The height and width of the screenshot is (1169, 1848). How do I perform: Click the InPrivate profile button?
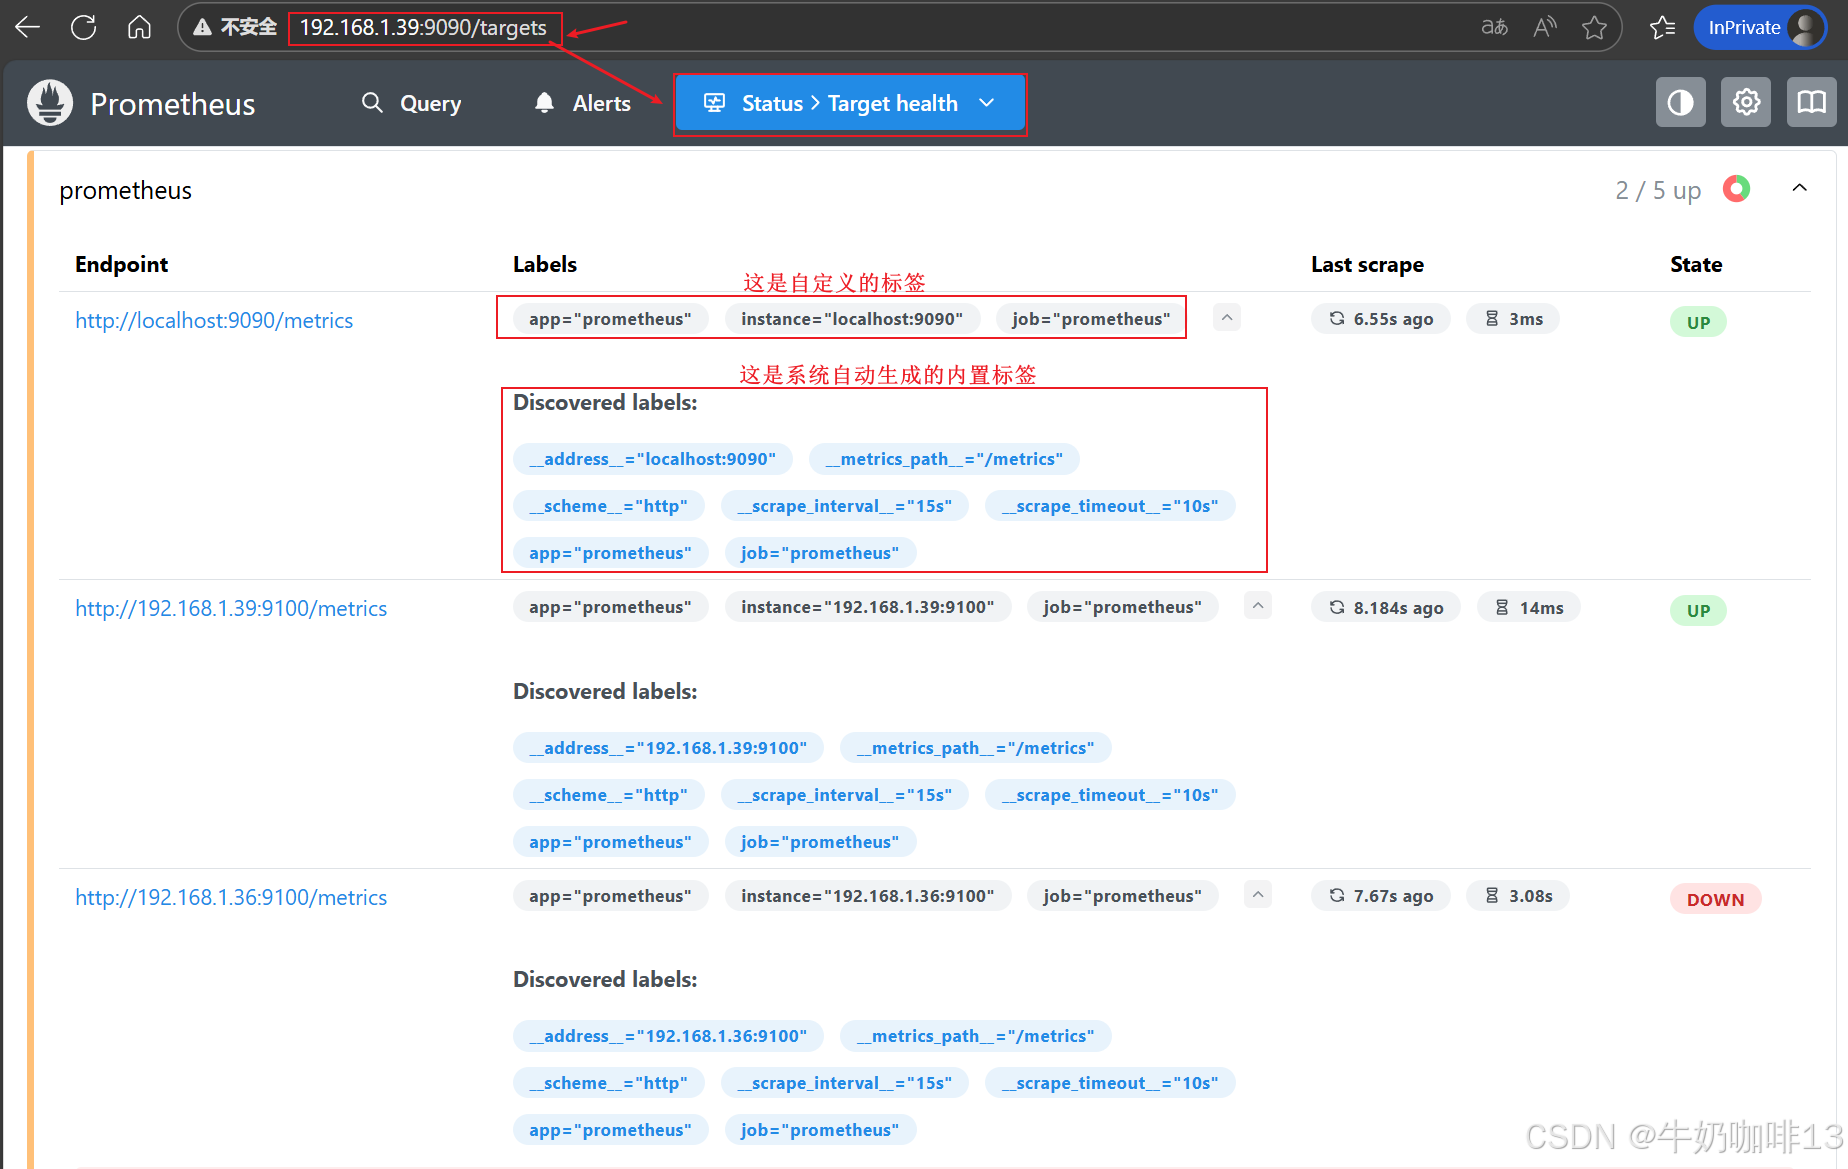[x=1760, y=27]
